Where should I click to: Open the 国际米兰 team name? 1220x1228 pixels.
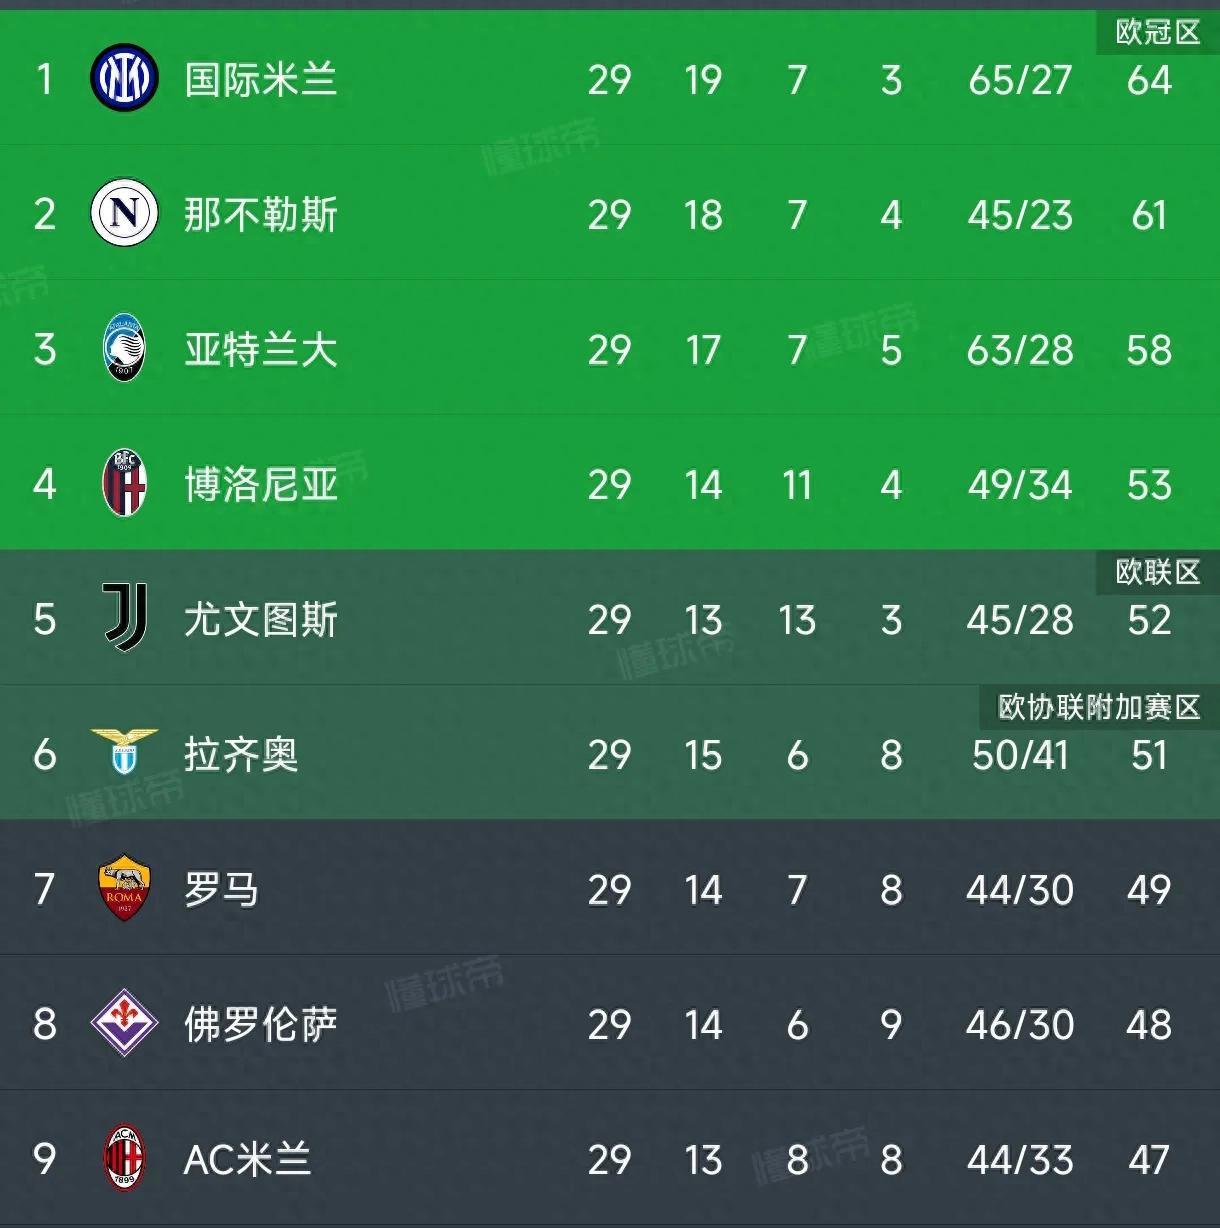pos(261,80)
